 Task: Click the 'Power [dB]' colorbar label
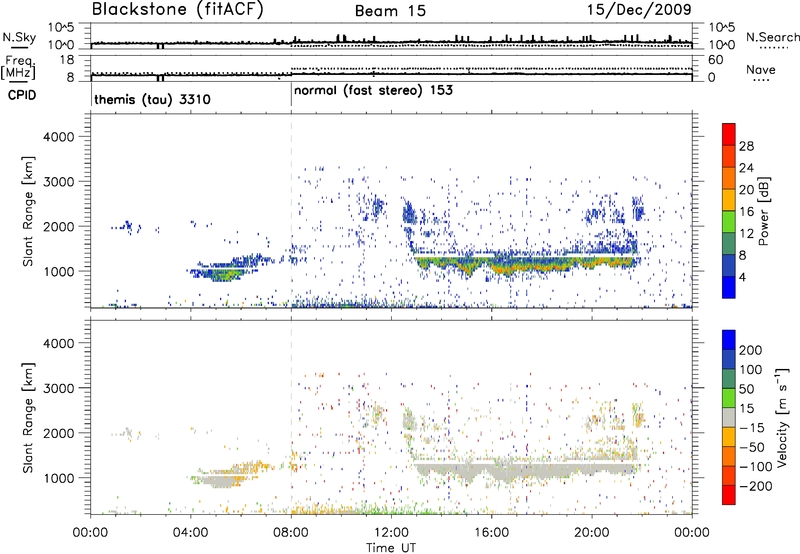763,211
